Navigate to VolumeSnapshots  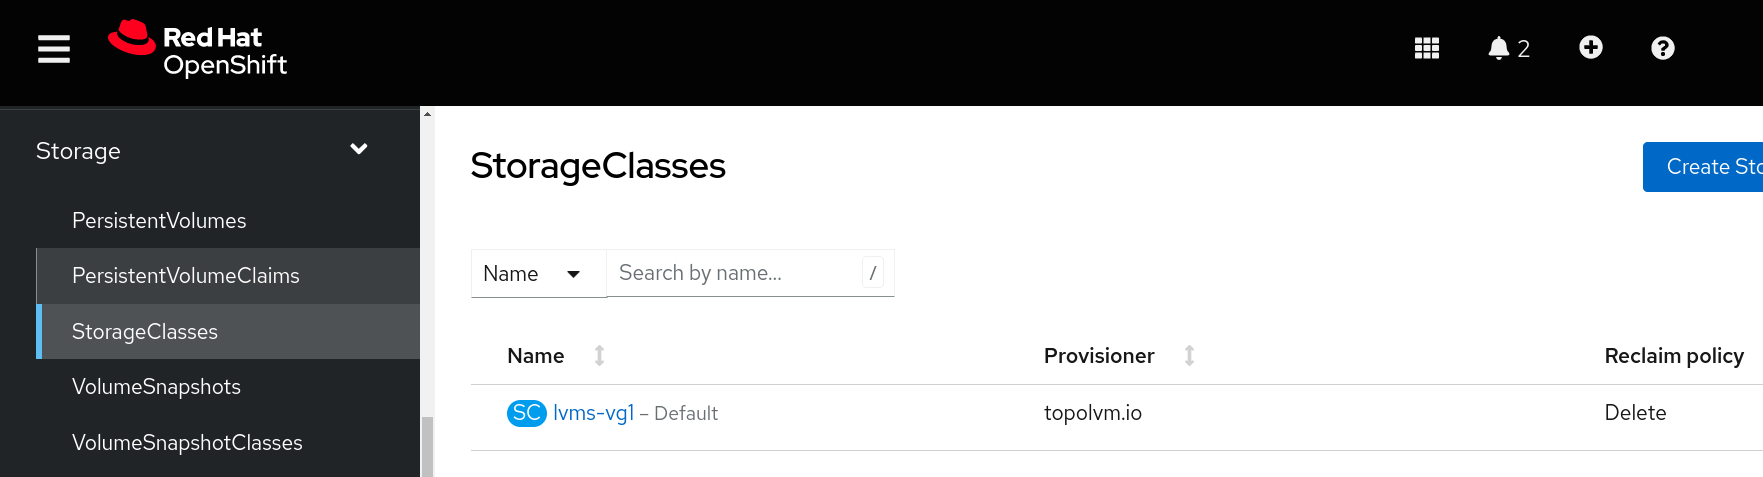pyautogui.click(x=156, y=387)
